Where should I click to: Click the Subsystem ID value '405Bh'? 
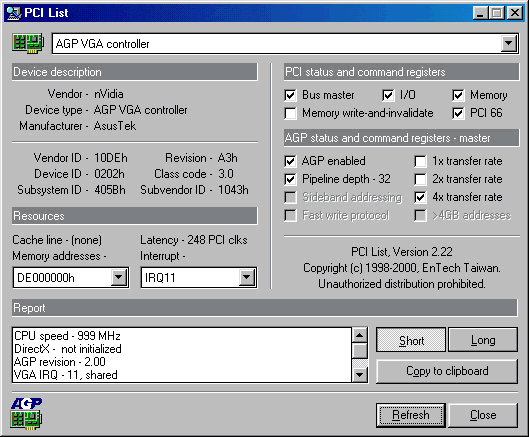coord(110,190)
